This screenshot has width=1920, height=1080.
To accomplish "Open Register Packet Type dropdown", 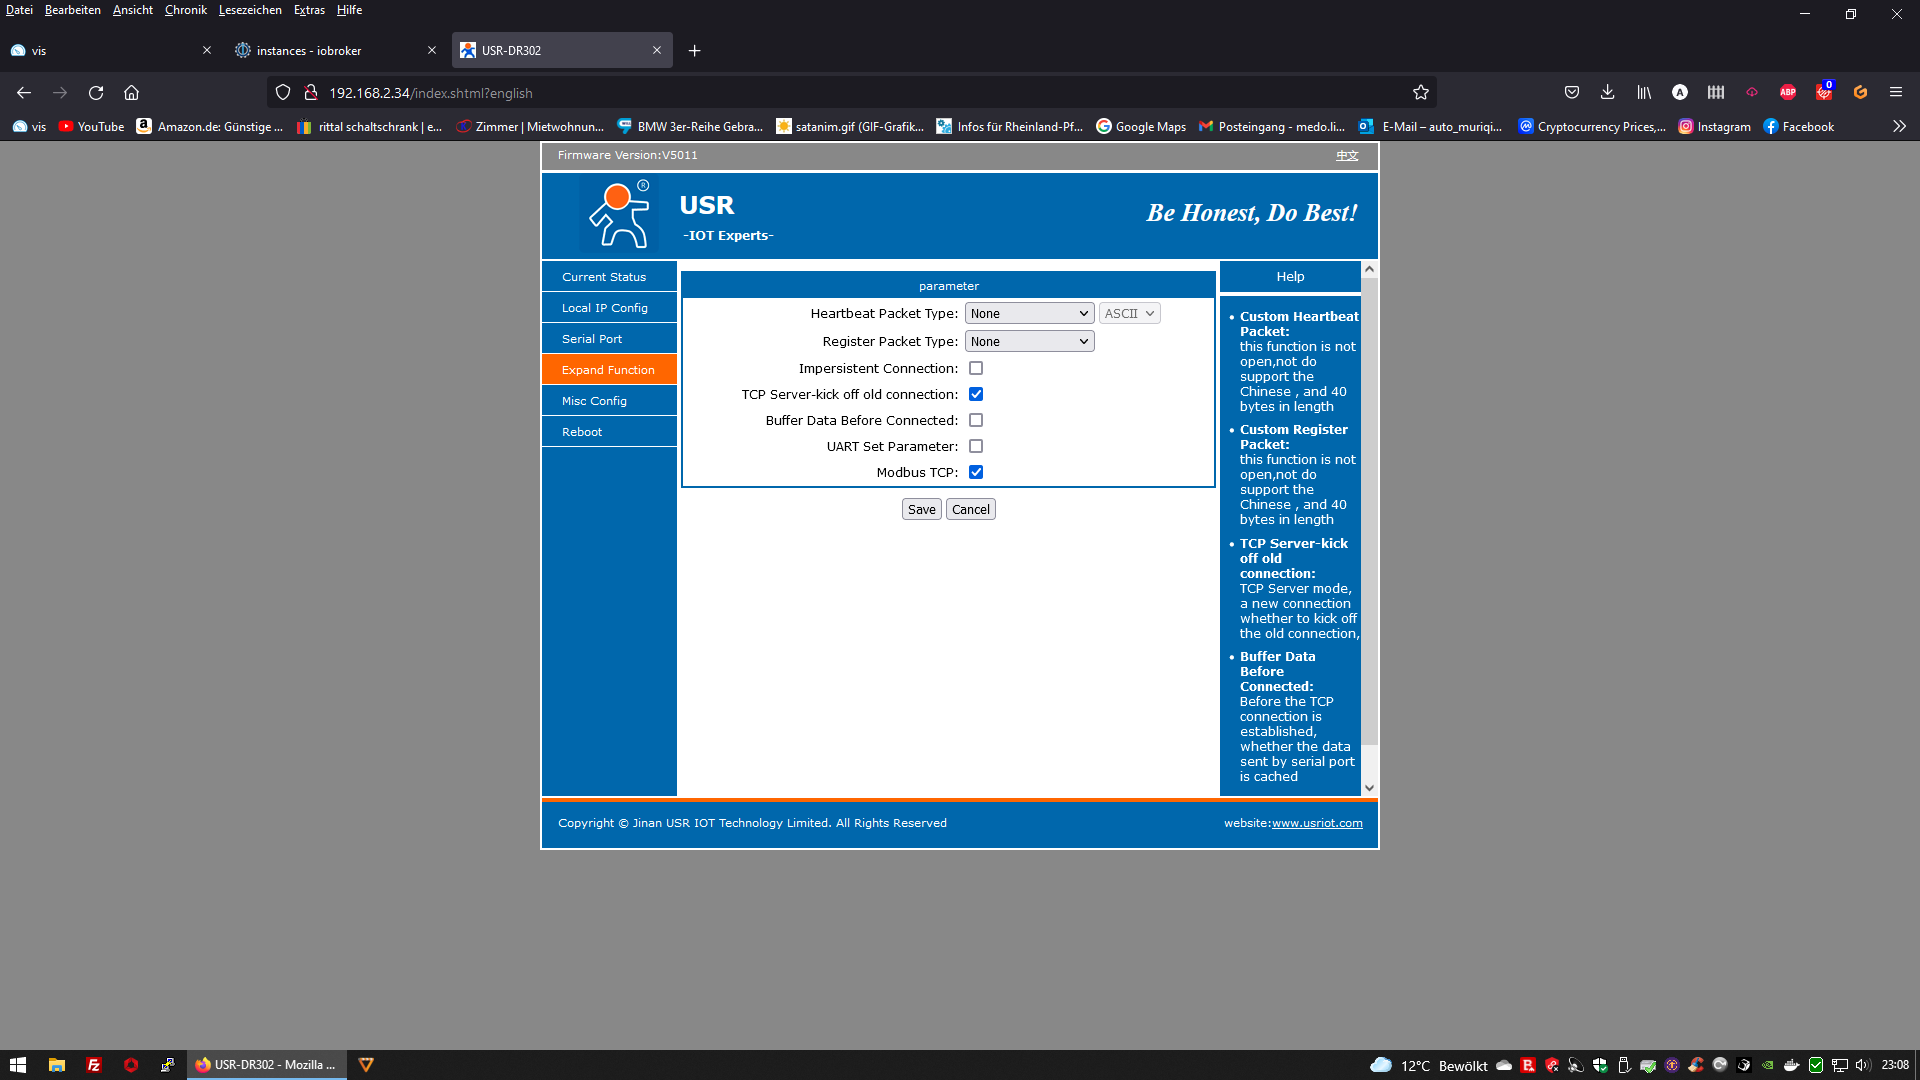I will click(1029, 342).
